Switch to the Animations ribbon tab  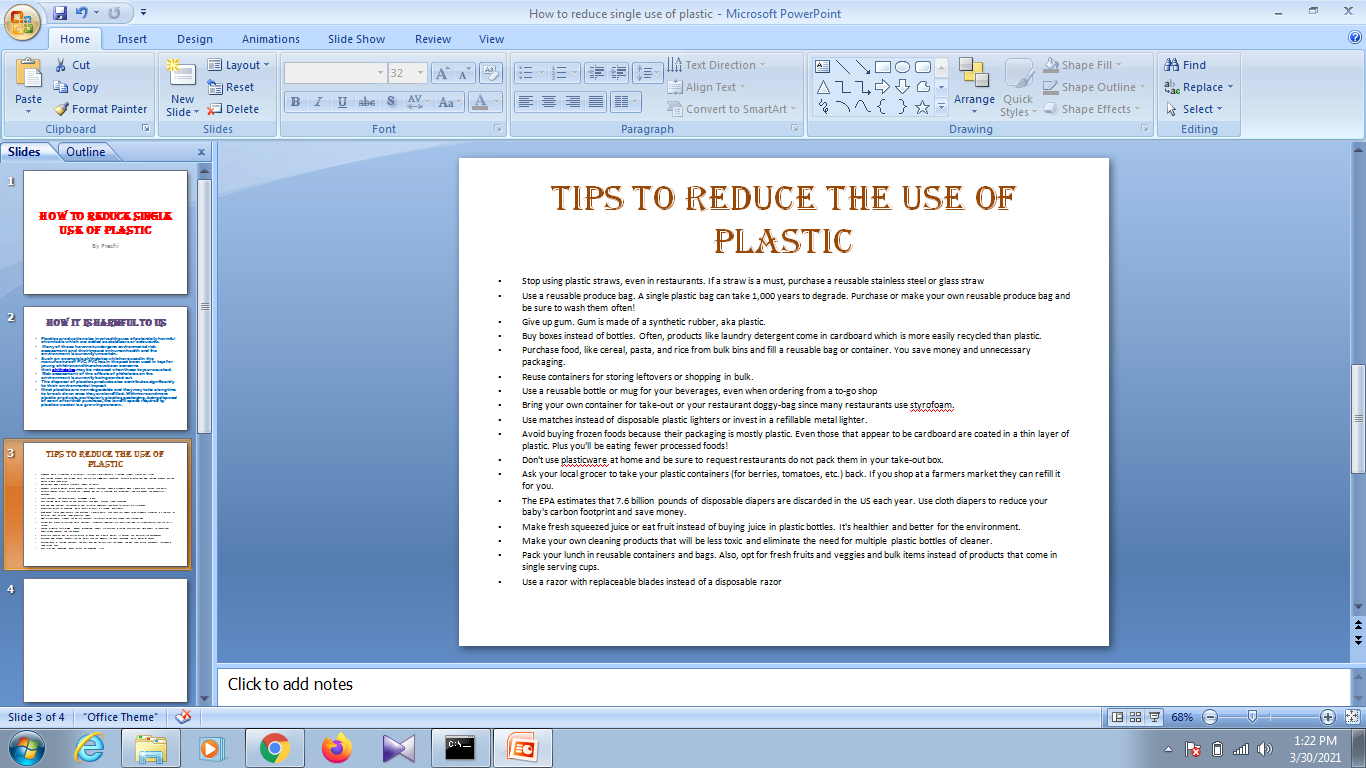coord(271,38)
